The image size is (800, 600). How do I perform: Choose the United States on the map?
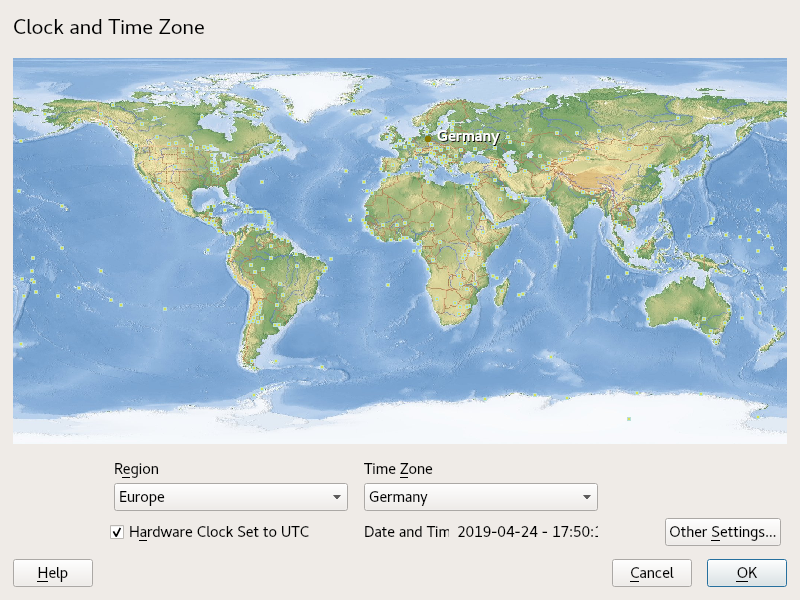pyautogui.click(x=180, y=170)
